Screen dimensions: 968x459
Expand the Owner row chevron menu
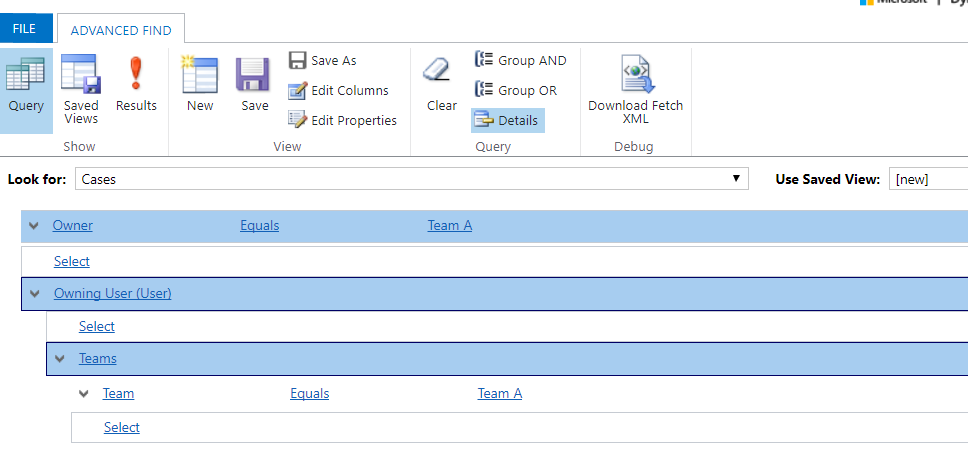click(34, 226)
